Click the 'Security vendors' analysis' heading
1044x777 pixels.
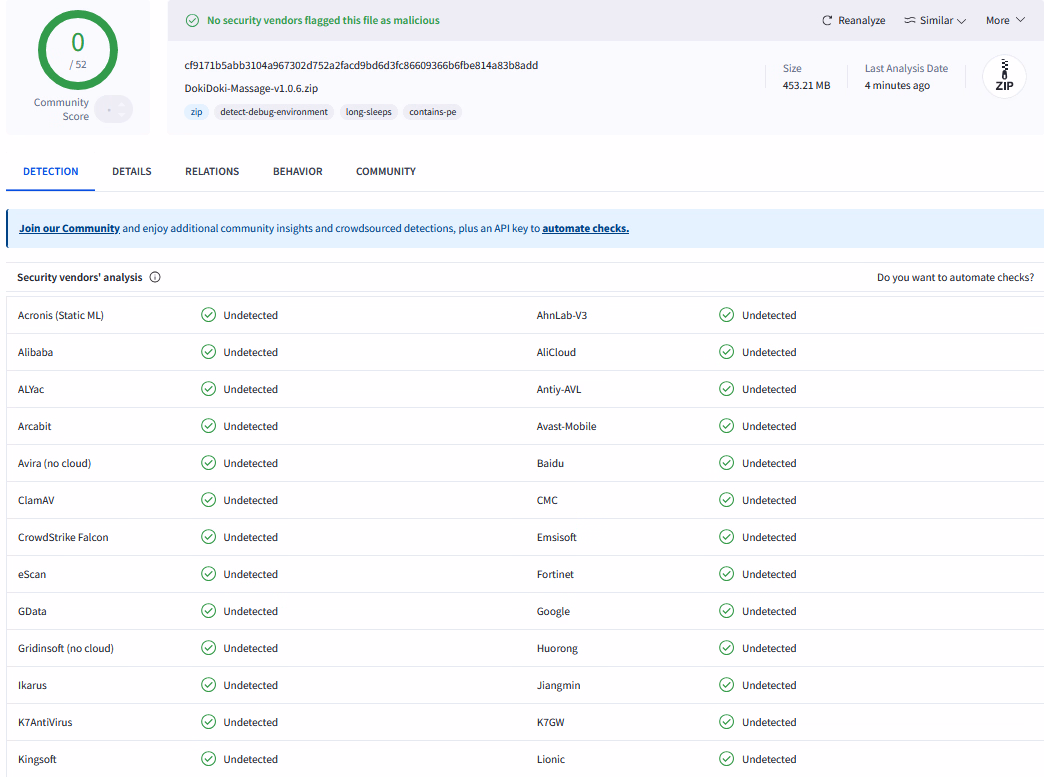tap(79, 277)
